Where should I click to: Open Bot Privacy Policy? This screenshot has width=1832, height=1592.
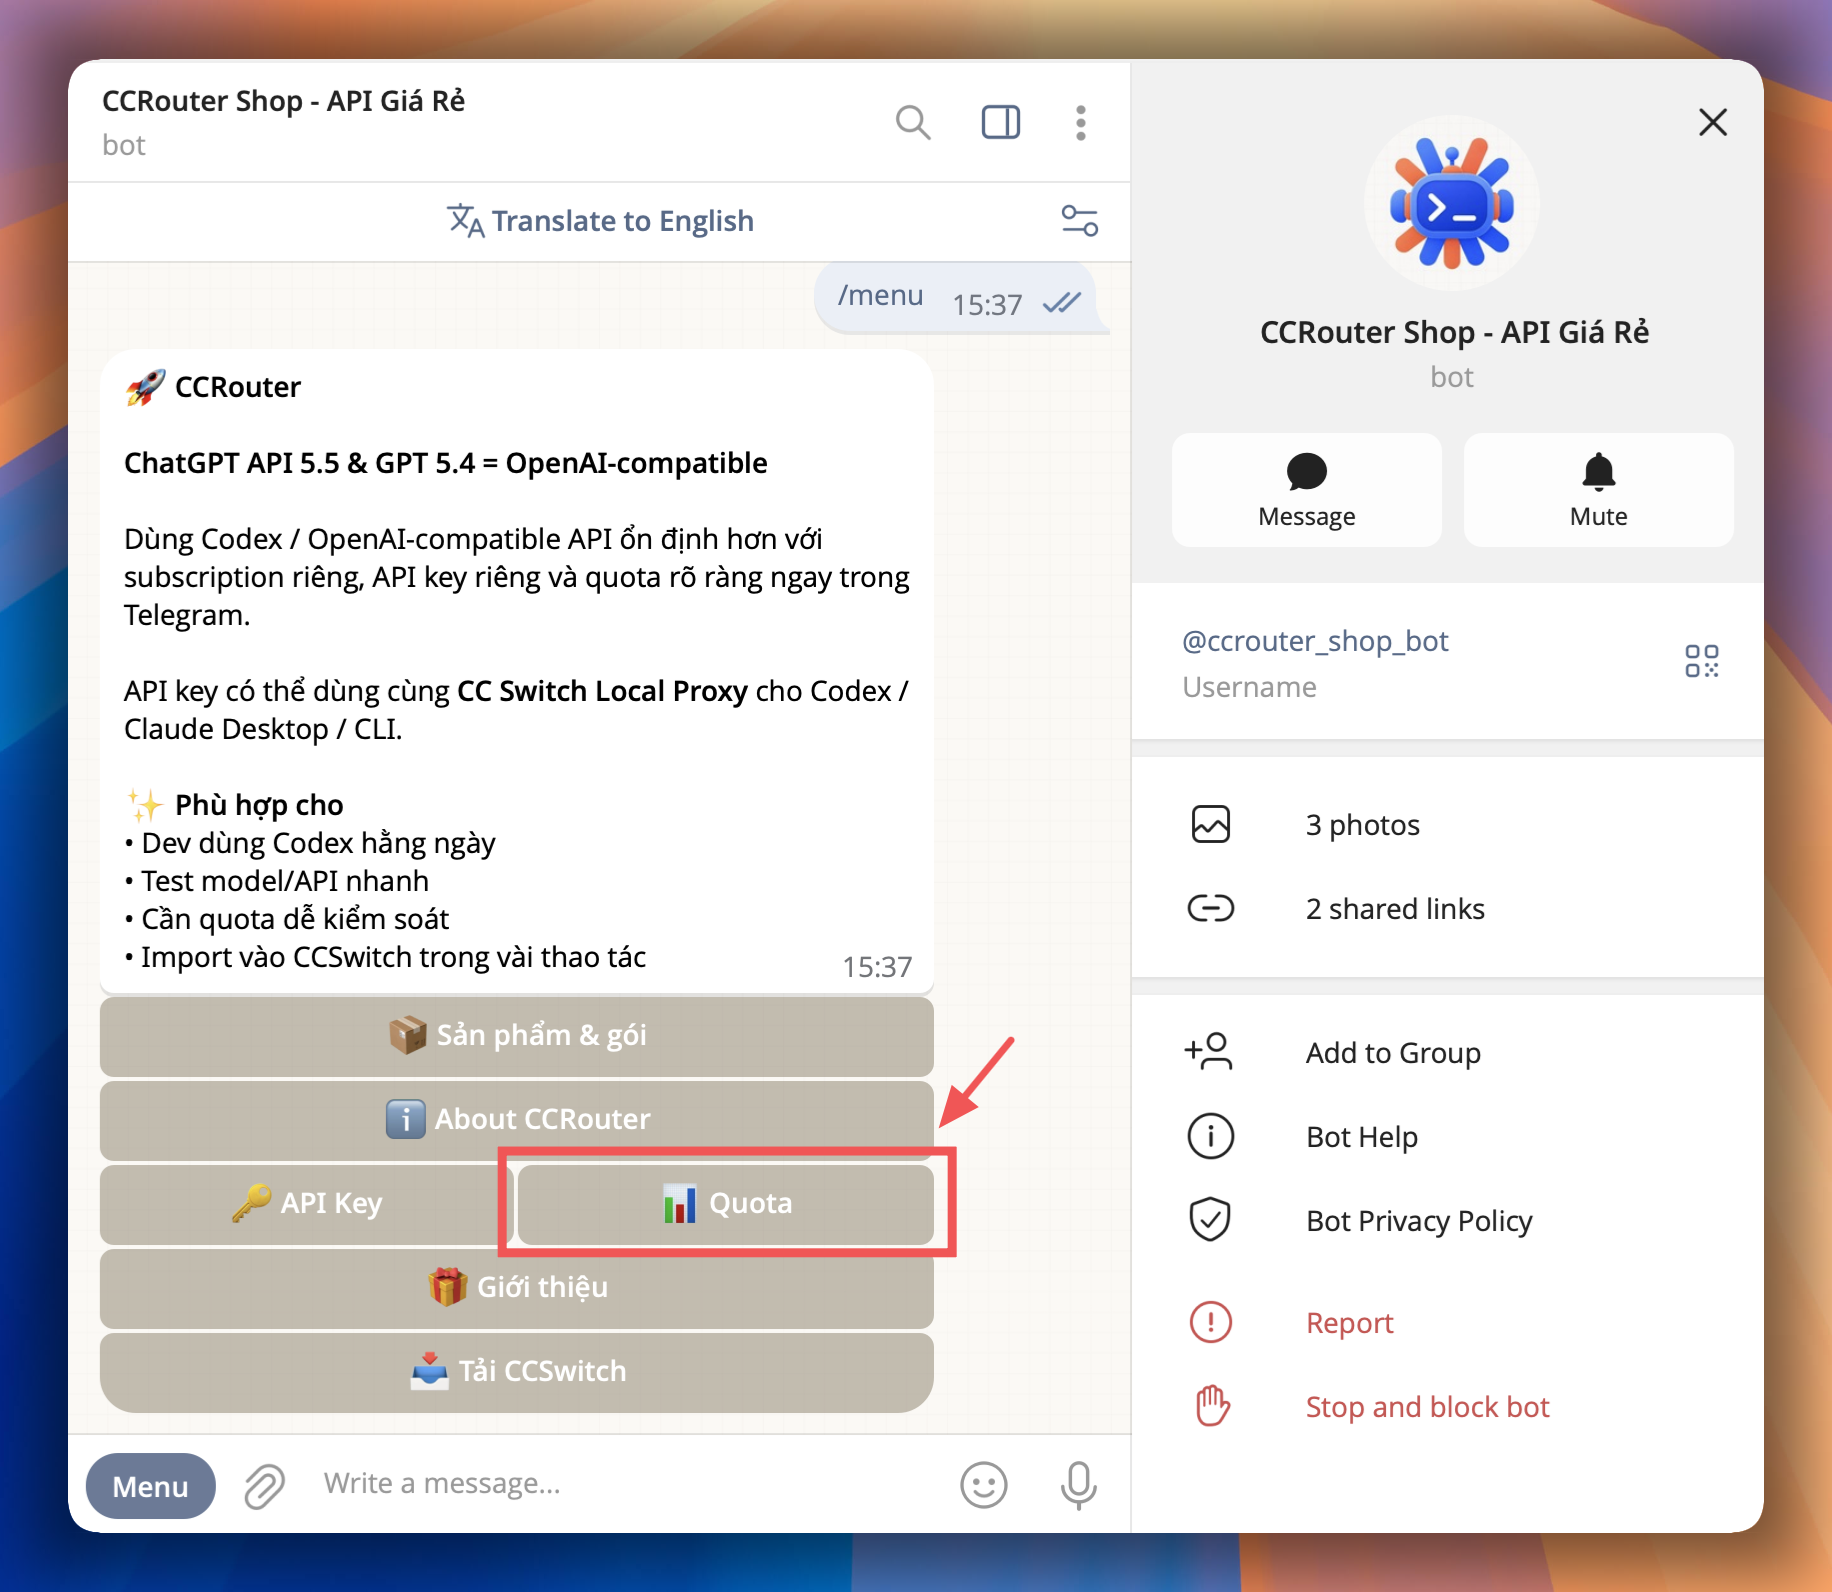pos(1447,1221)
